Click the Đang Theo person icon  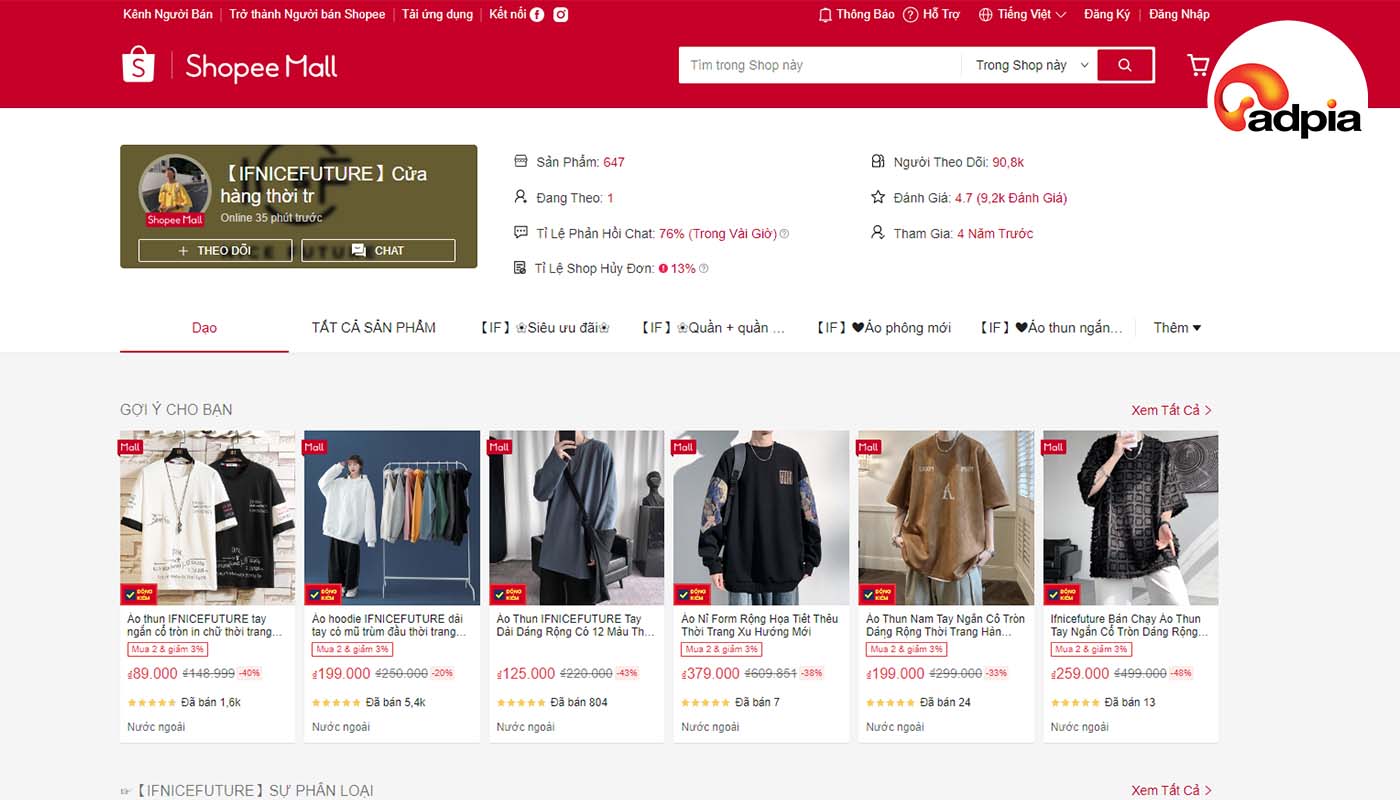520,197
